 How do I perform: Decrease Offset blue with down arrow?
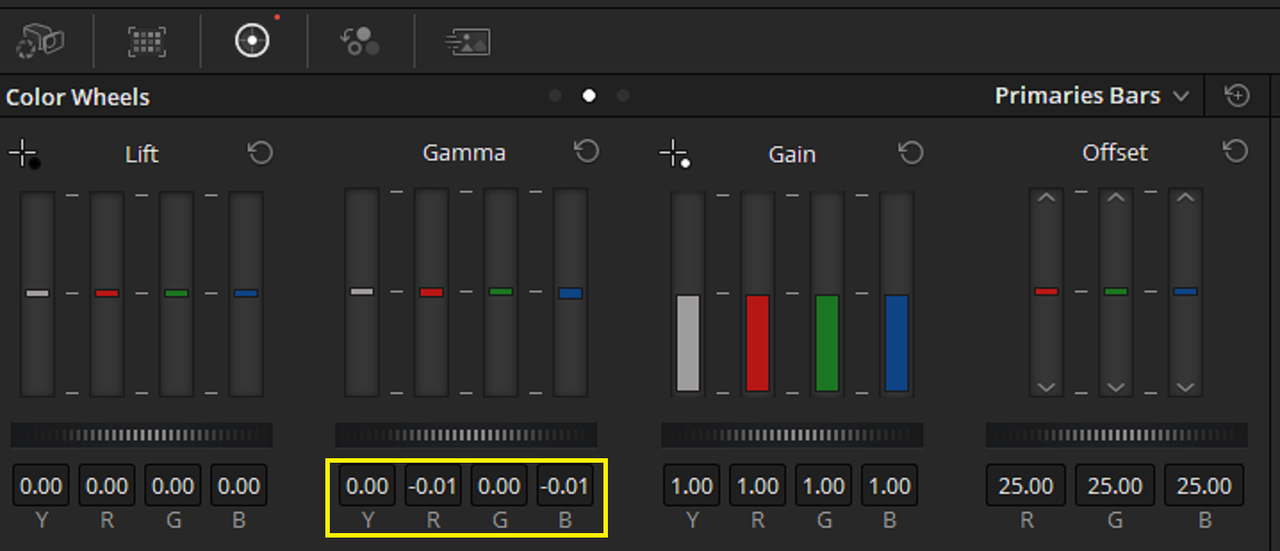pos(1186,387)
